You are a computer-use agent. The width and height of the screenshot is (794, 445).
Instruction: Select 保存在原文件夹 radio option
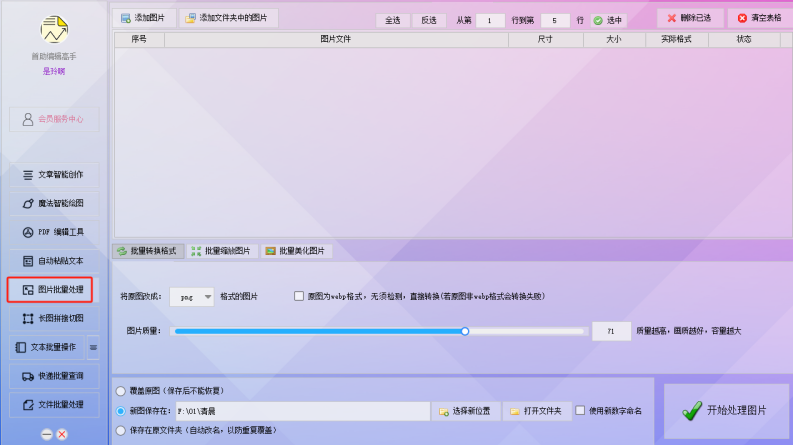click(x=121, y=431)
